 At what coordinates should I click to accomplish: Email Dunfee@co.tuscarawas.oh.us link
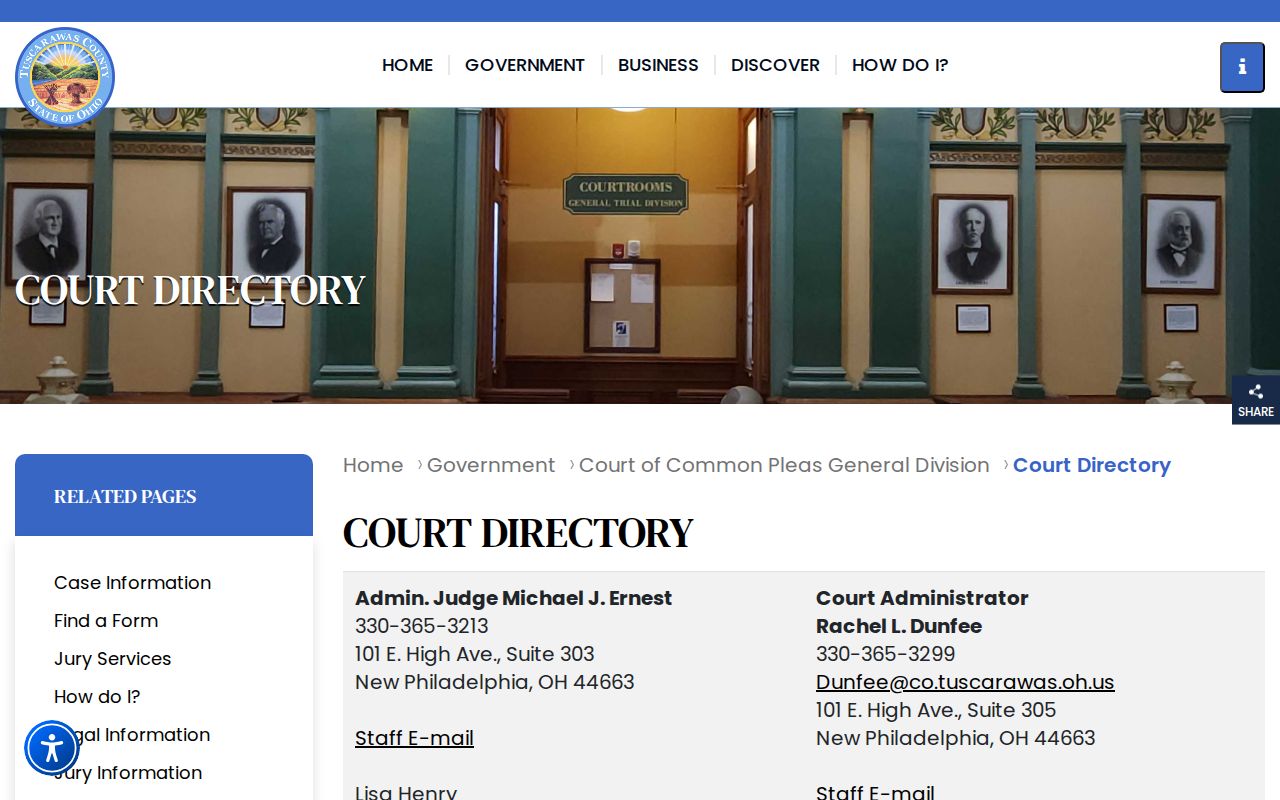click(965, 682)
